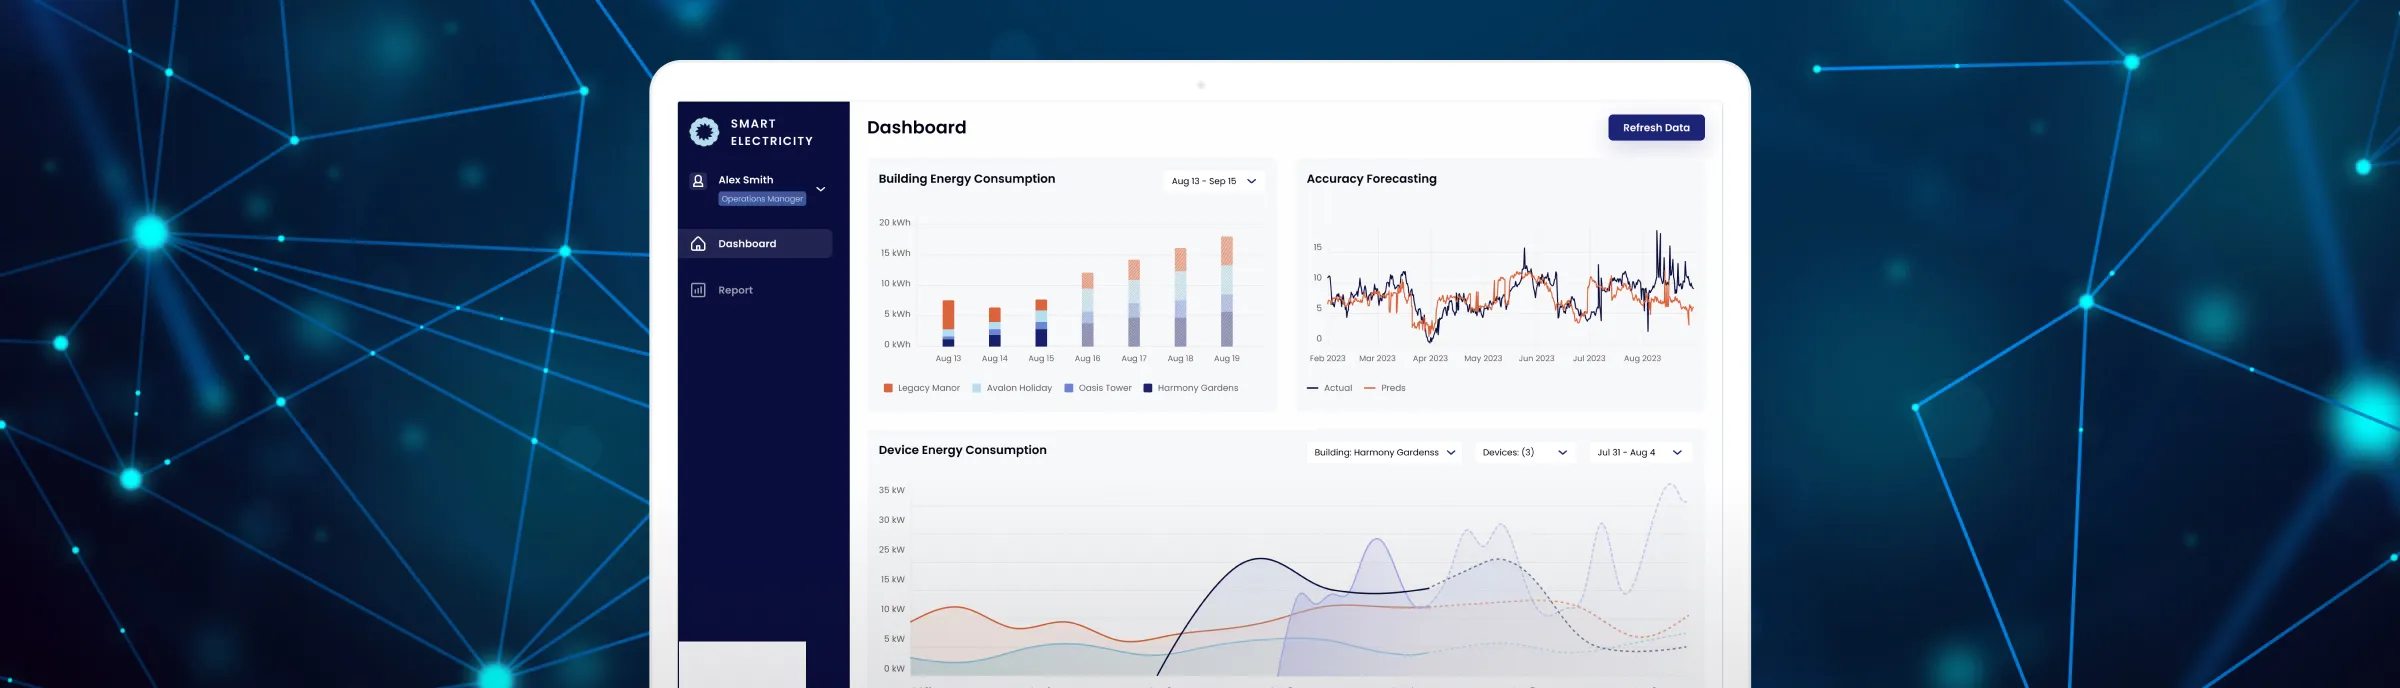Toggle the Actual series legend entry
This screenshot has height=688, width=2400.
1329,388
